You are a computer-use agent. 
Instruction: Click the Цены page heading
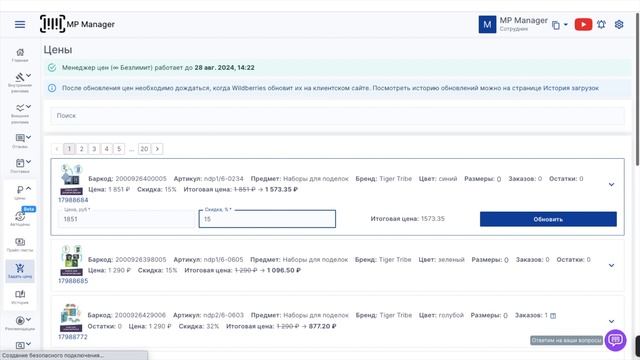[58, 50]
